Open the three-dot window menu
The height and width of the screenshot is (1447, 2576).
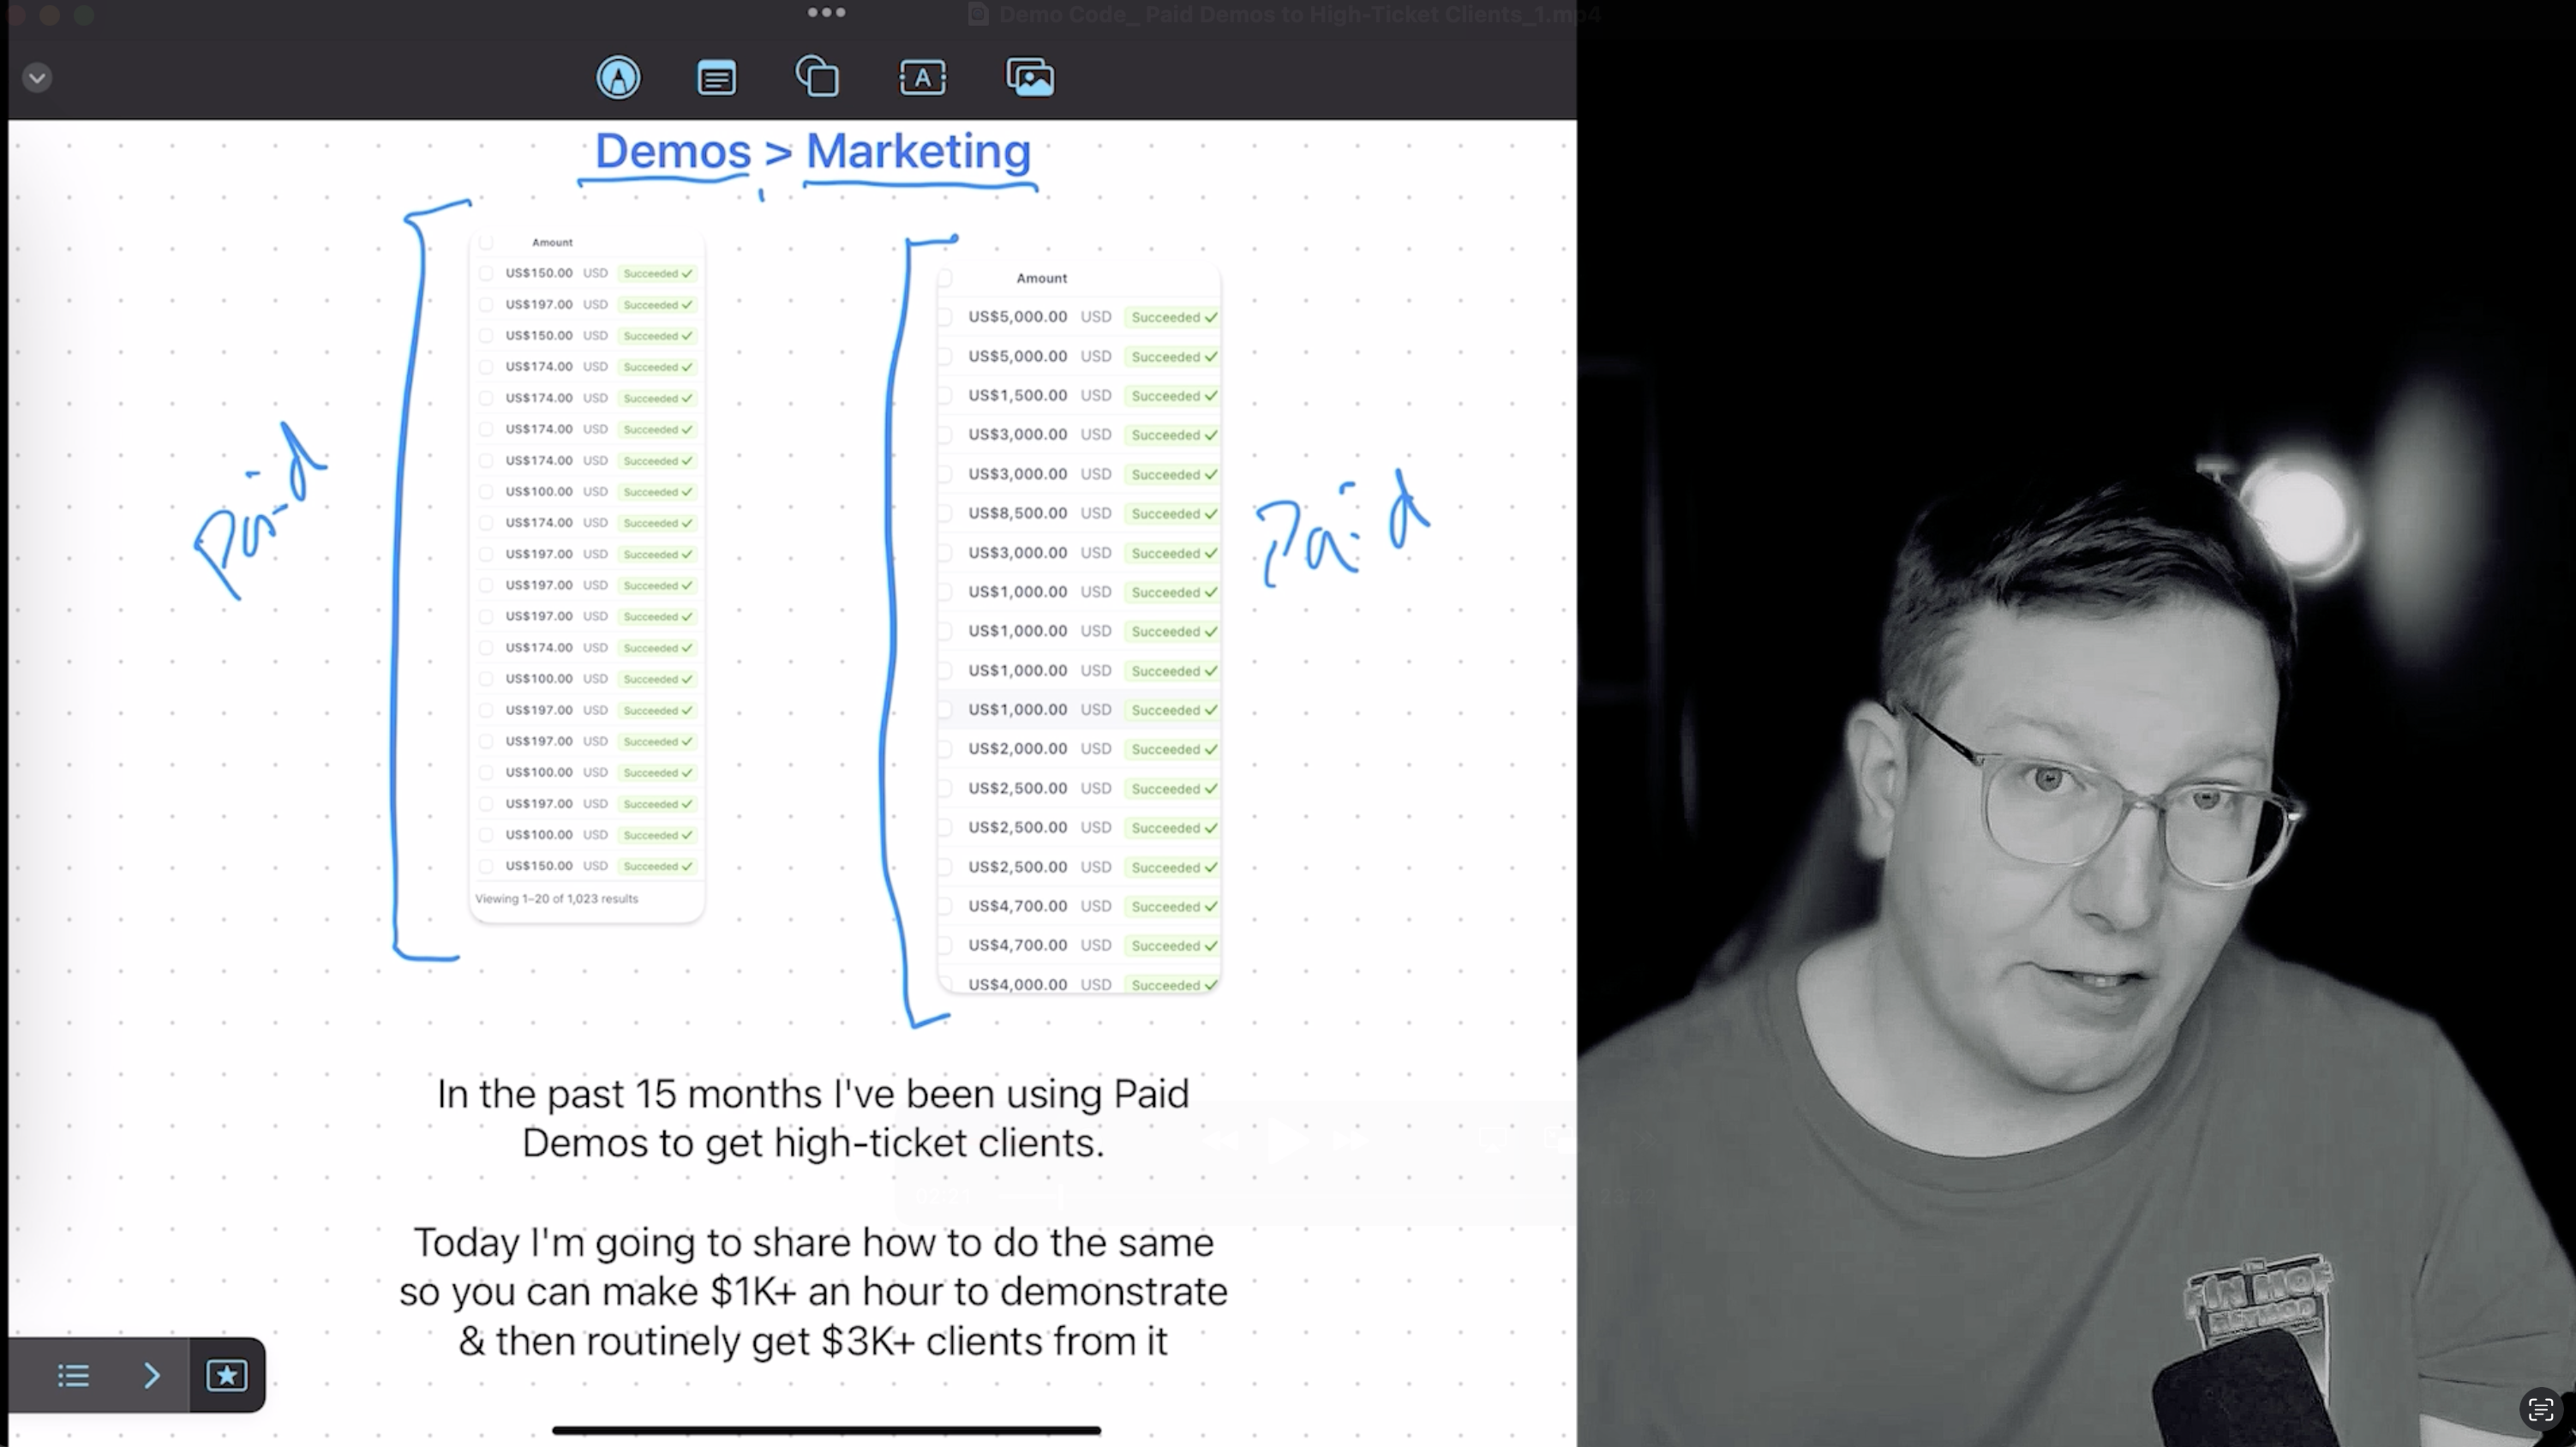coord(826,12)
